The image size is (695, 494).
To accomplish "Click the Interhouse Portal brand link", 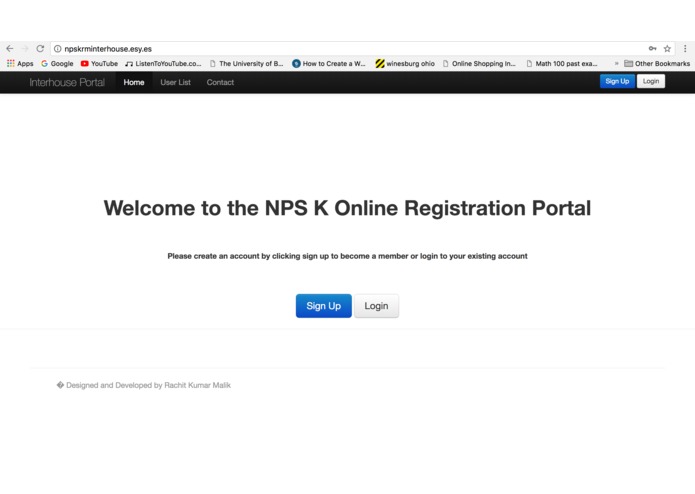I will pyautogui.click(x=67, y=82).
